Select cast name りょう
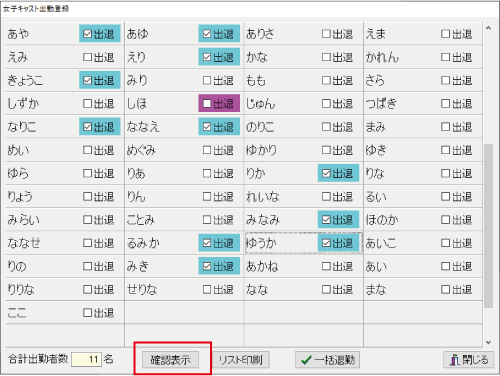500x376 pixels. tap(20, 197)
